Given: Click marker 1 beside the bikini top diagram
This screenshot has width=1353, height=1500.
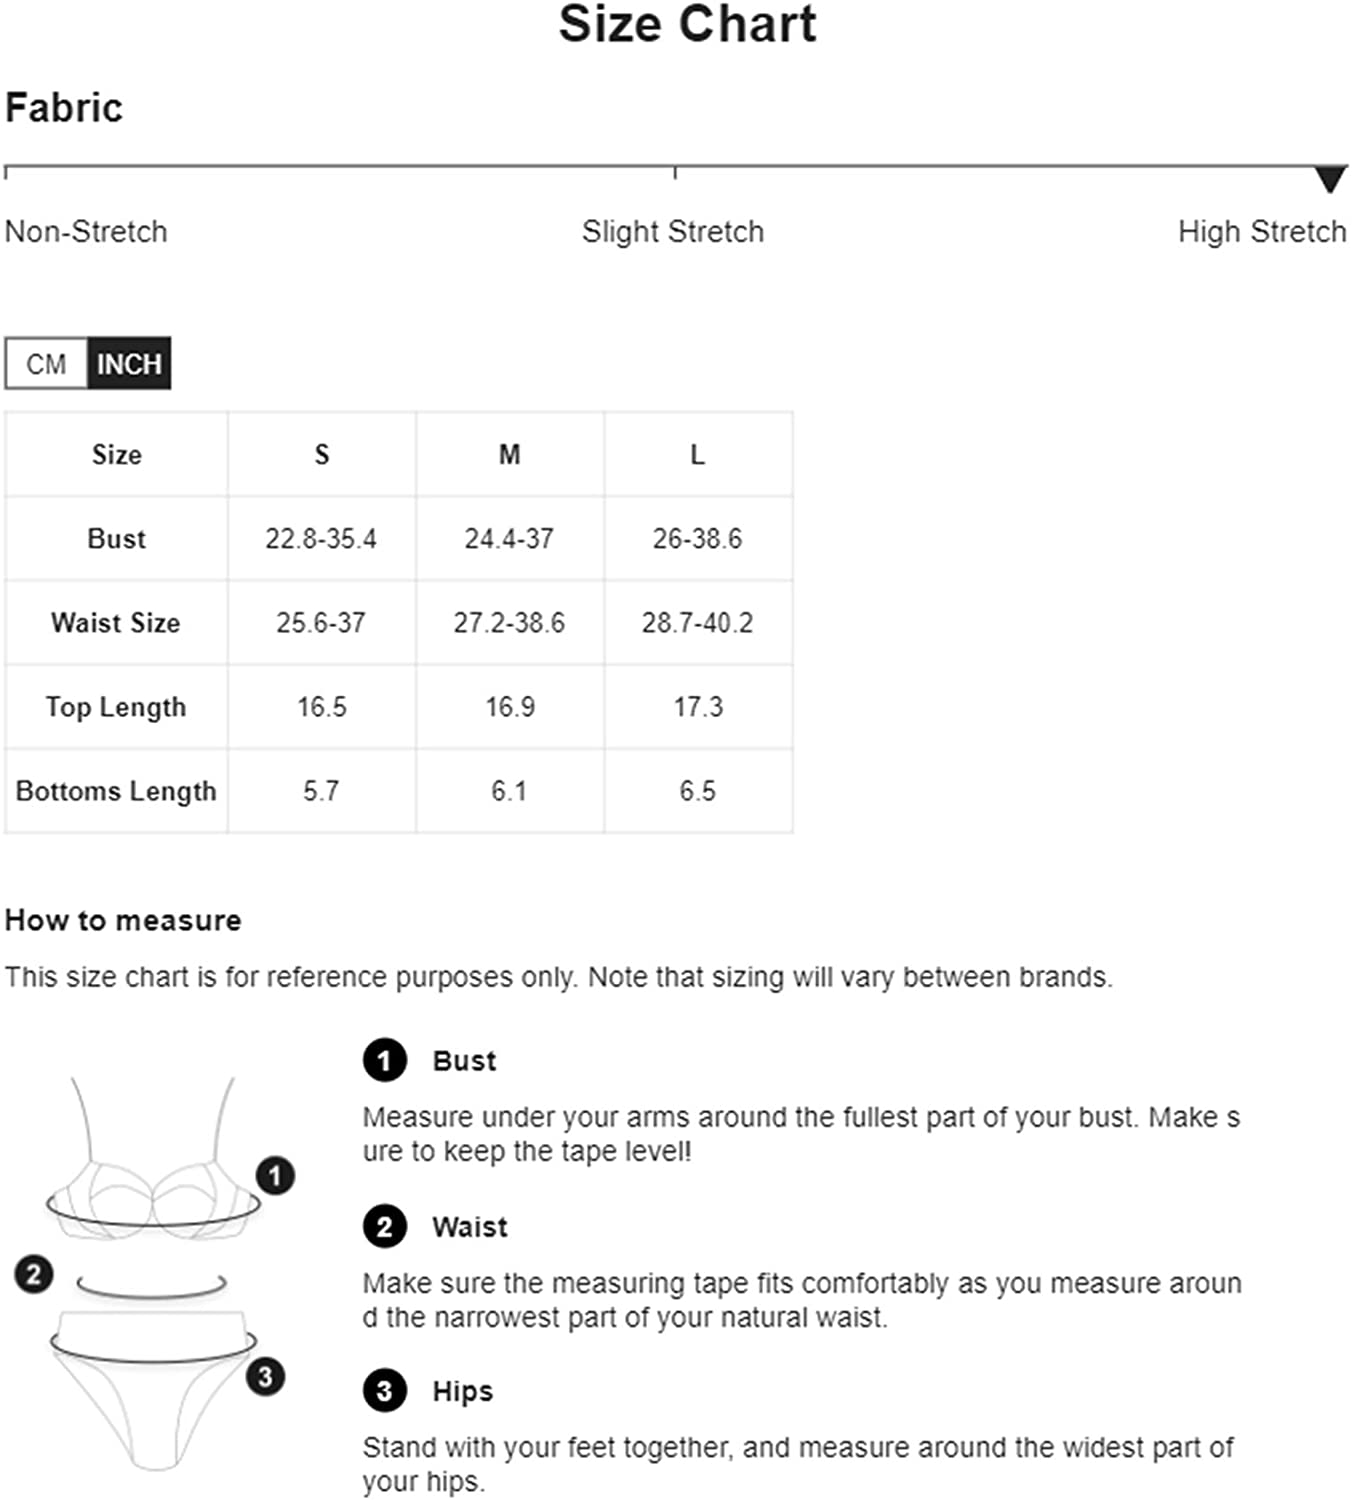Looking at the screenshot, I should click(275, 1175).
